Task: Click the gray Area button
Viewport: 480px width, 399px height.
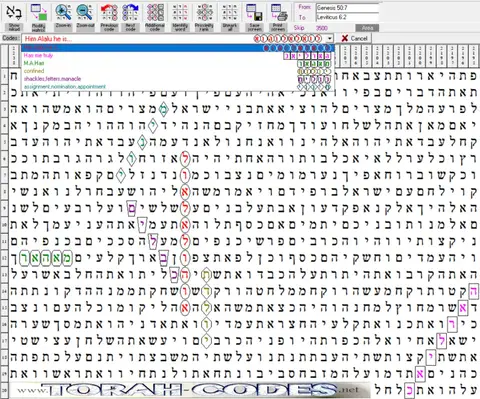Action: [x=367, y=28]
